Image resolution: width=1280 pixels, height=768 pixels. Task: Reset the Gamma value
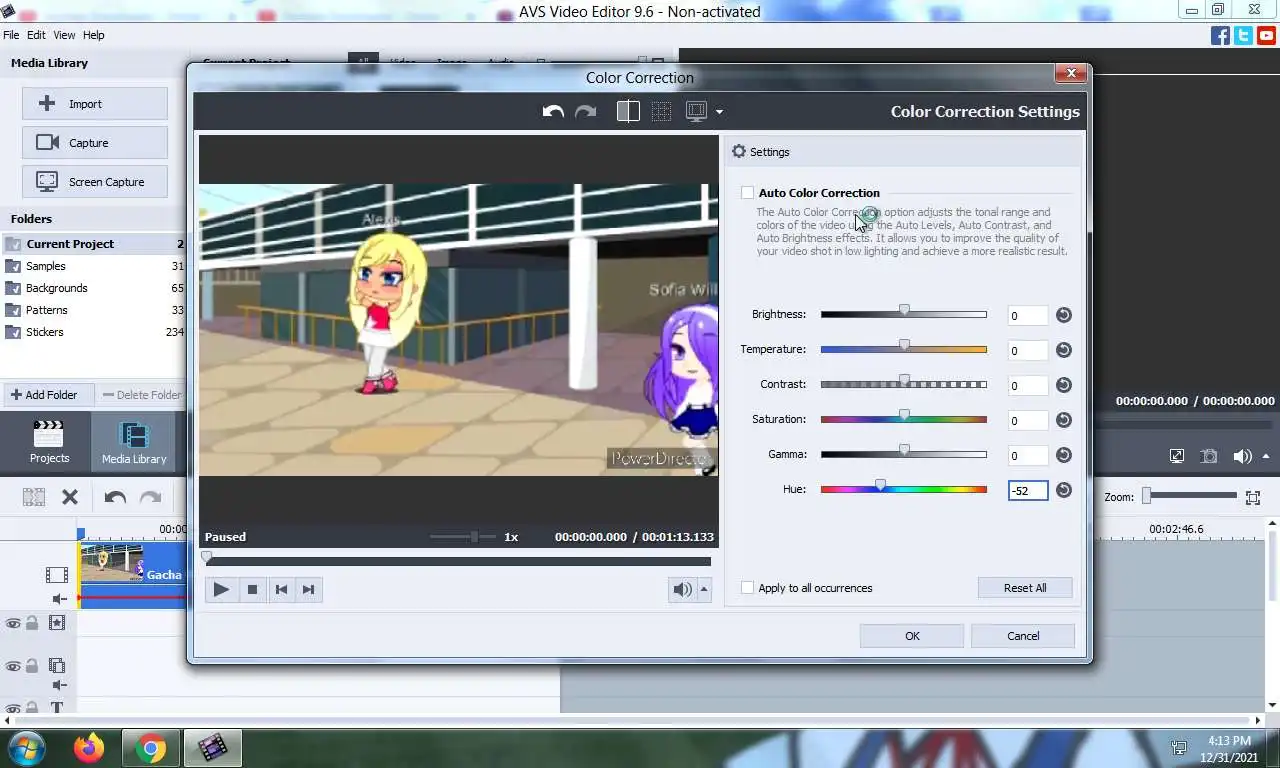click(1064, 455)
